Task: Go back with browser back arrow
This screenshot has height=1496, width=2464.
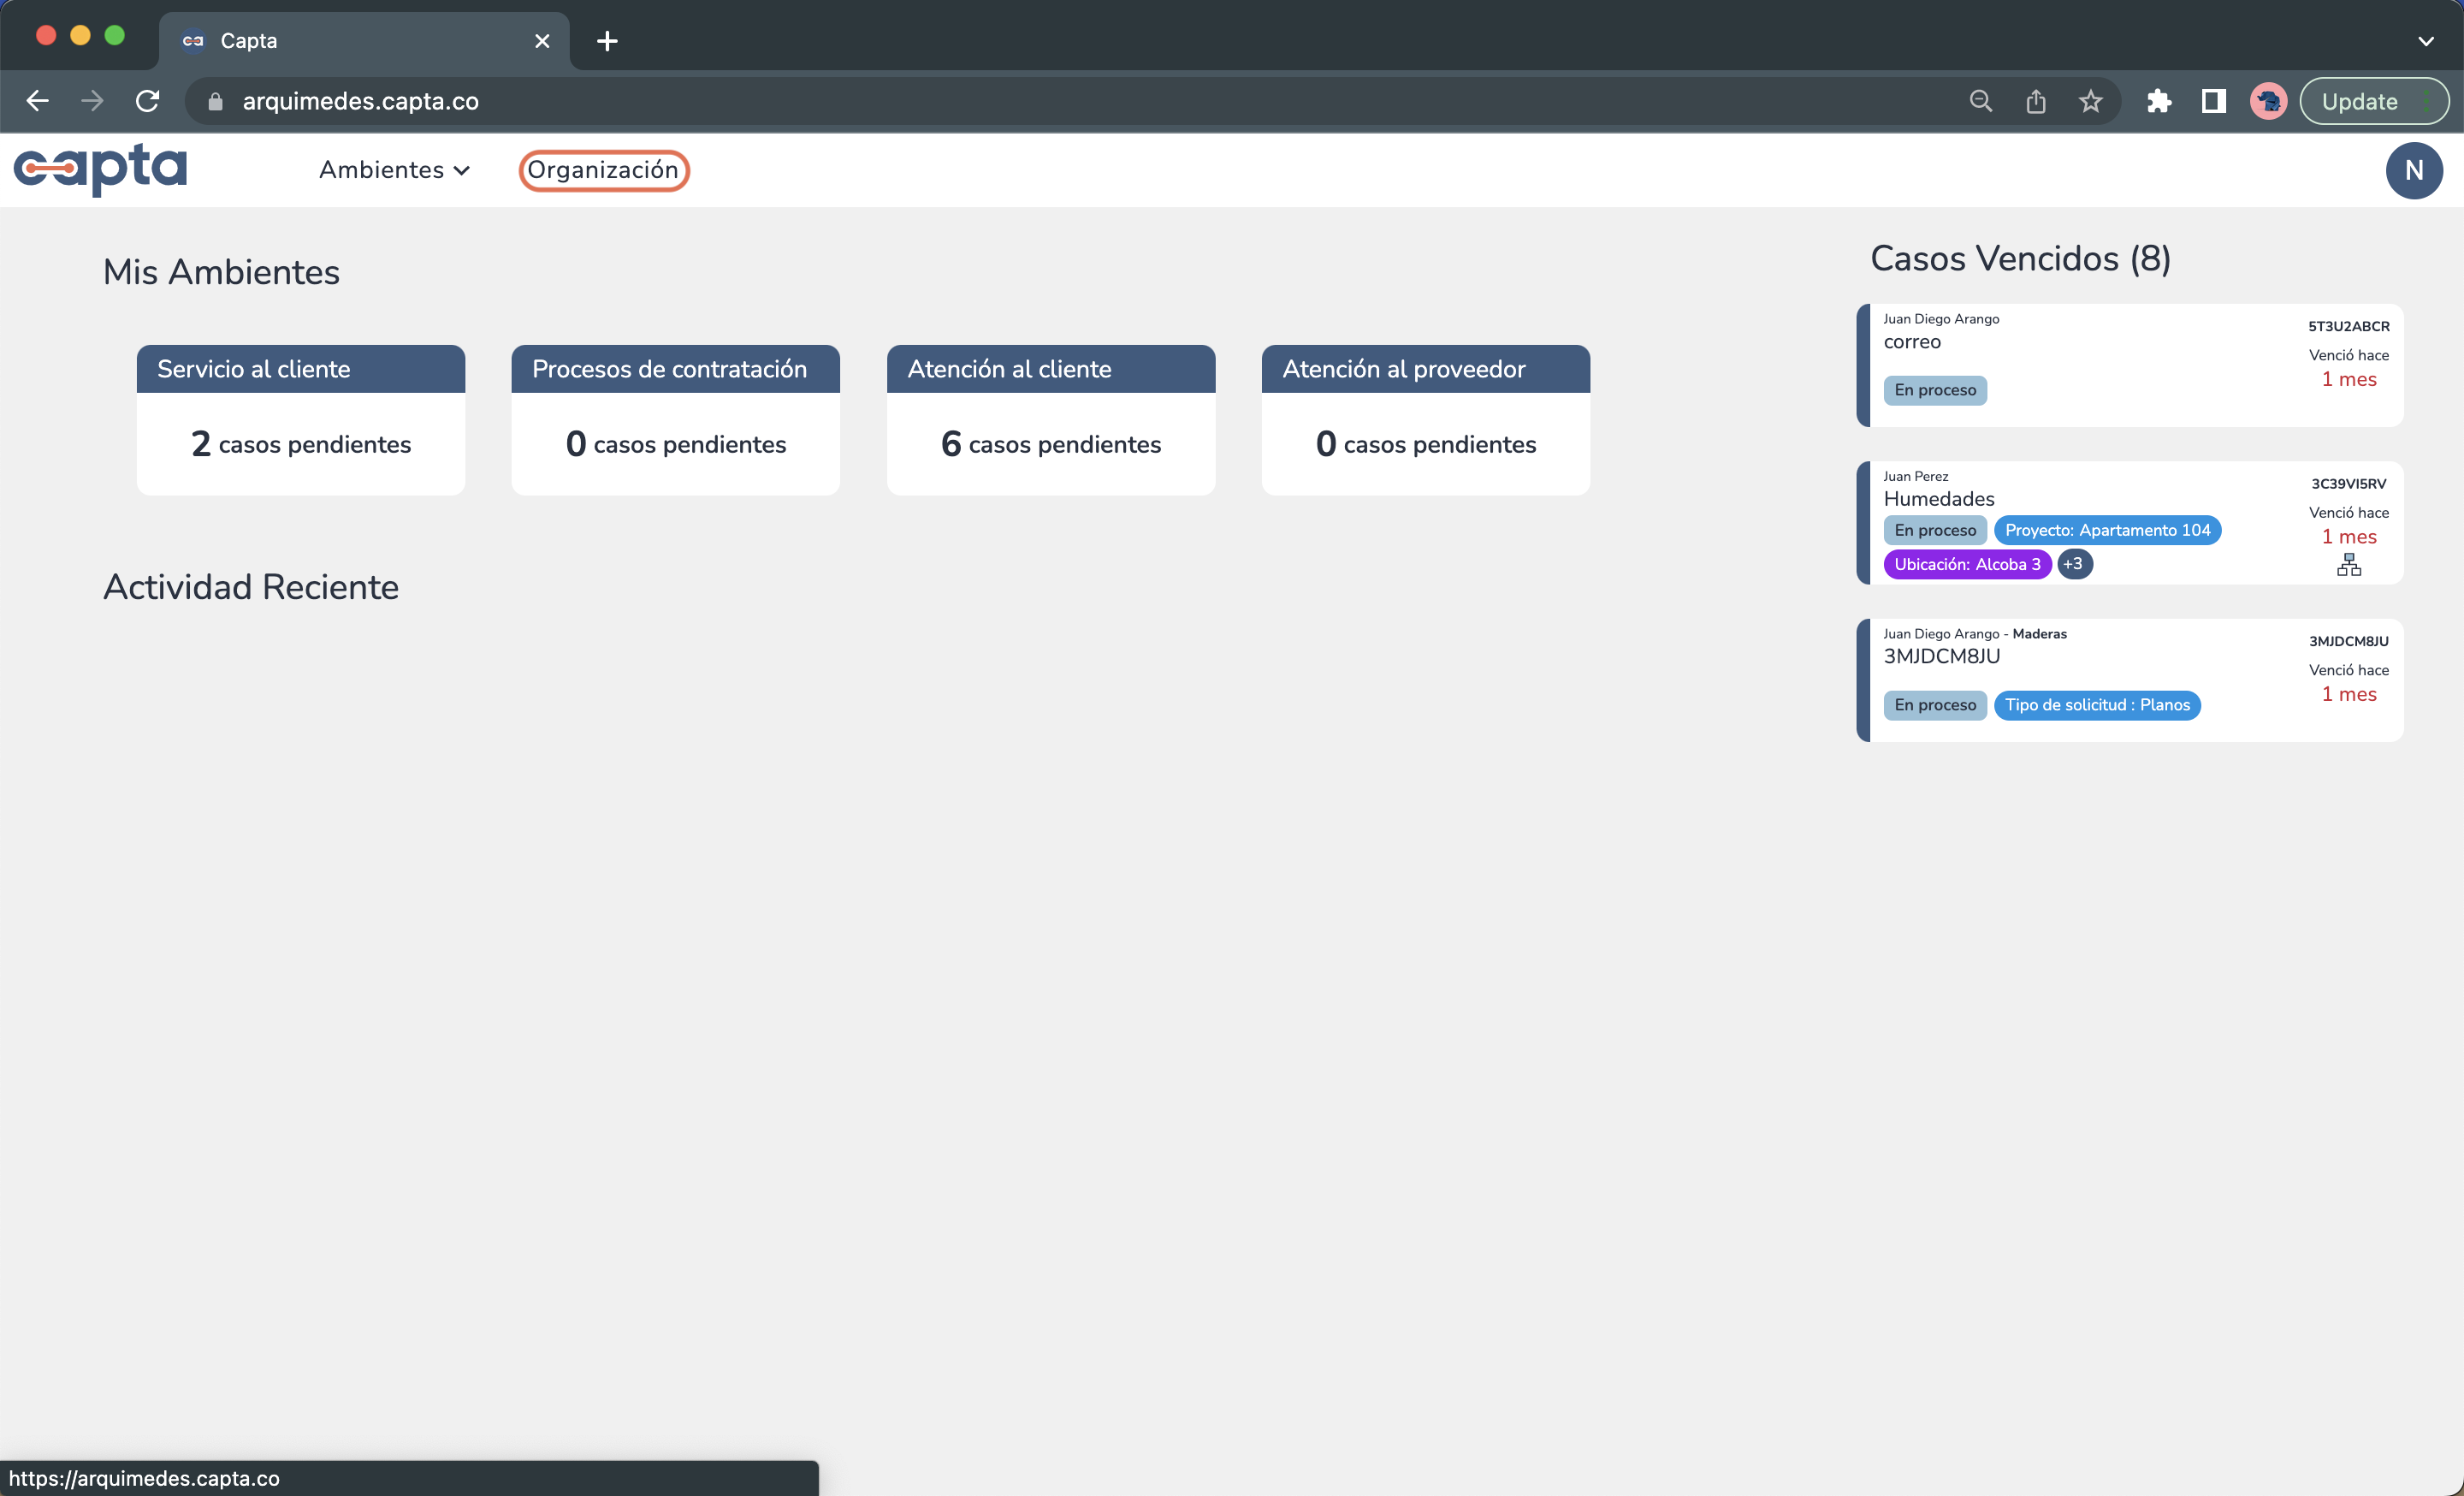Action: [38, 101]
